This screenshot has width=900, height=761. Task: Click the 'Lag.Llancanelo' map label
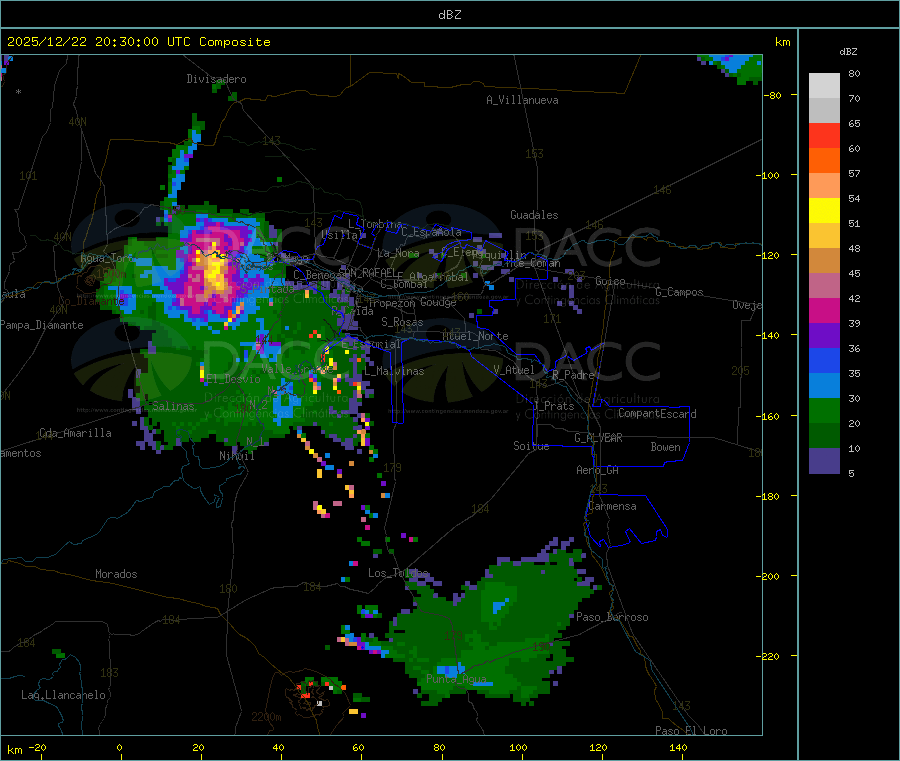tap(63, 695)
